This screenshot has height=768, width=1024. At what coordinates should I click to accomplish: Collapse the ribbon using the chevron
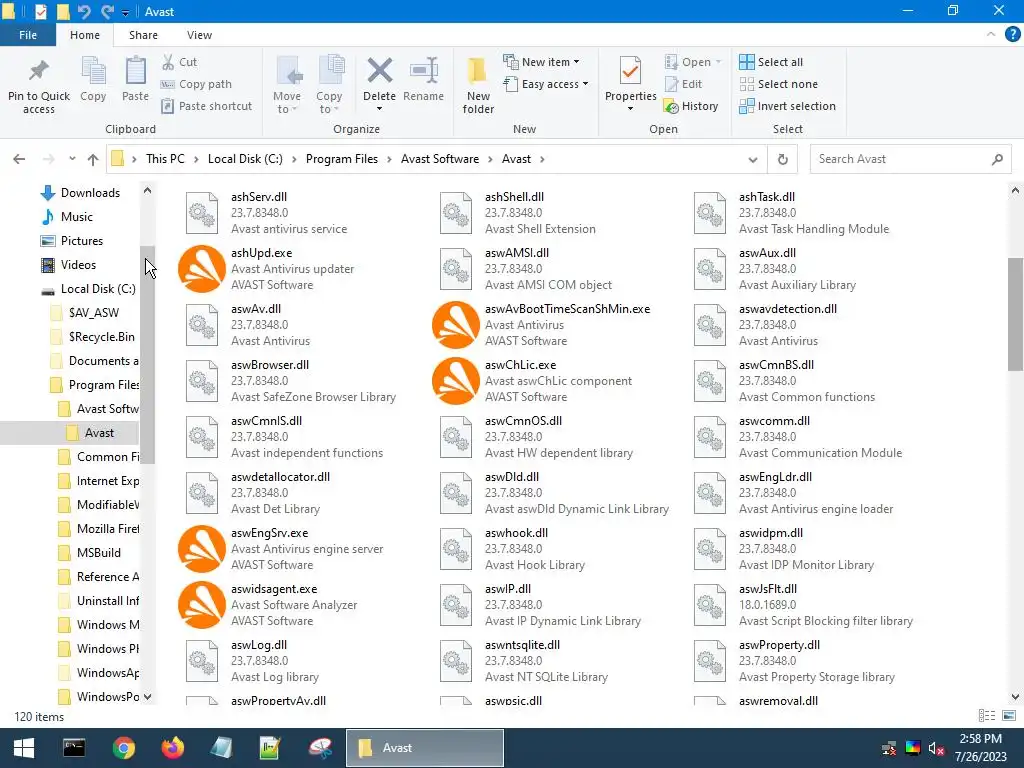click(991, 35)
